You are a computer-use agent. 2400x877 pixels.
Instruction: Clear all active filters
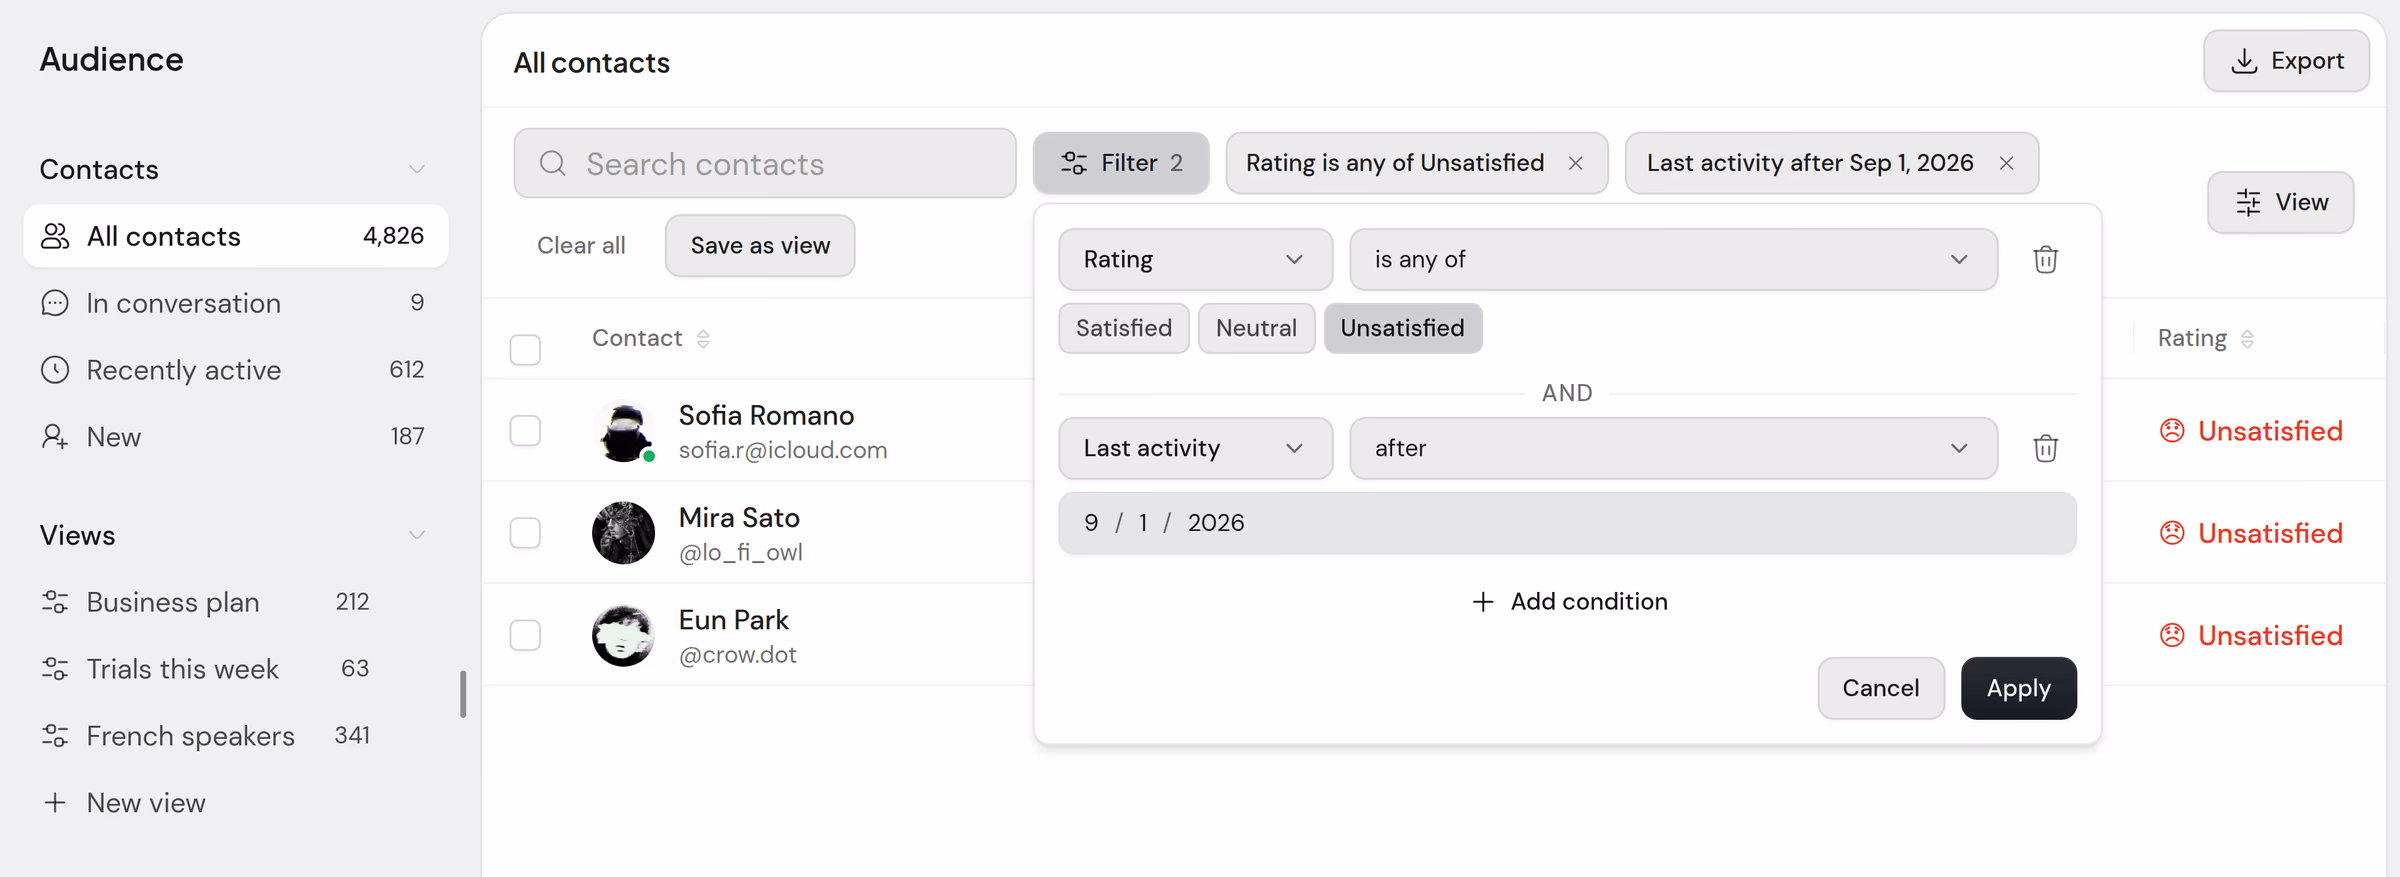click(x=581, y=246)
